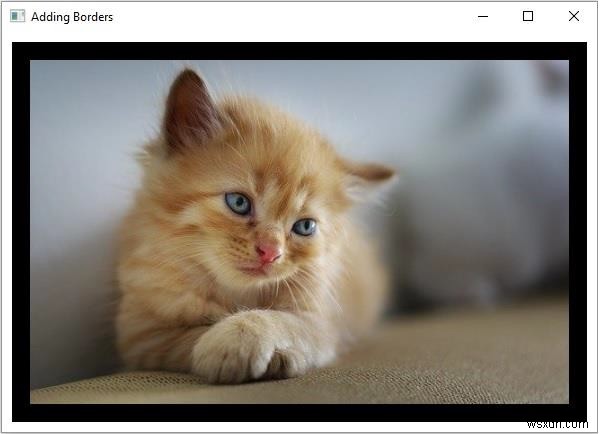
Task: Maximize the Adding Borders window
Action: point(528,16)
